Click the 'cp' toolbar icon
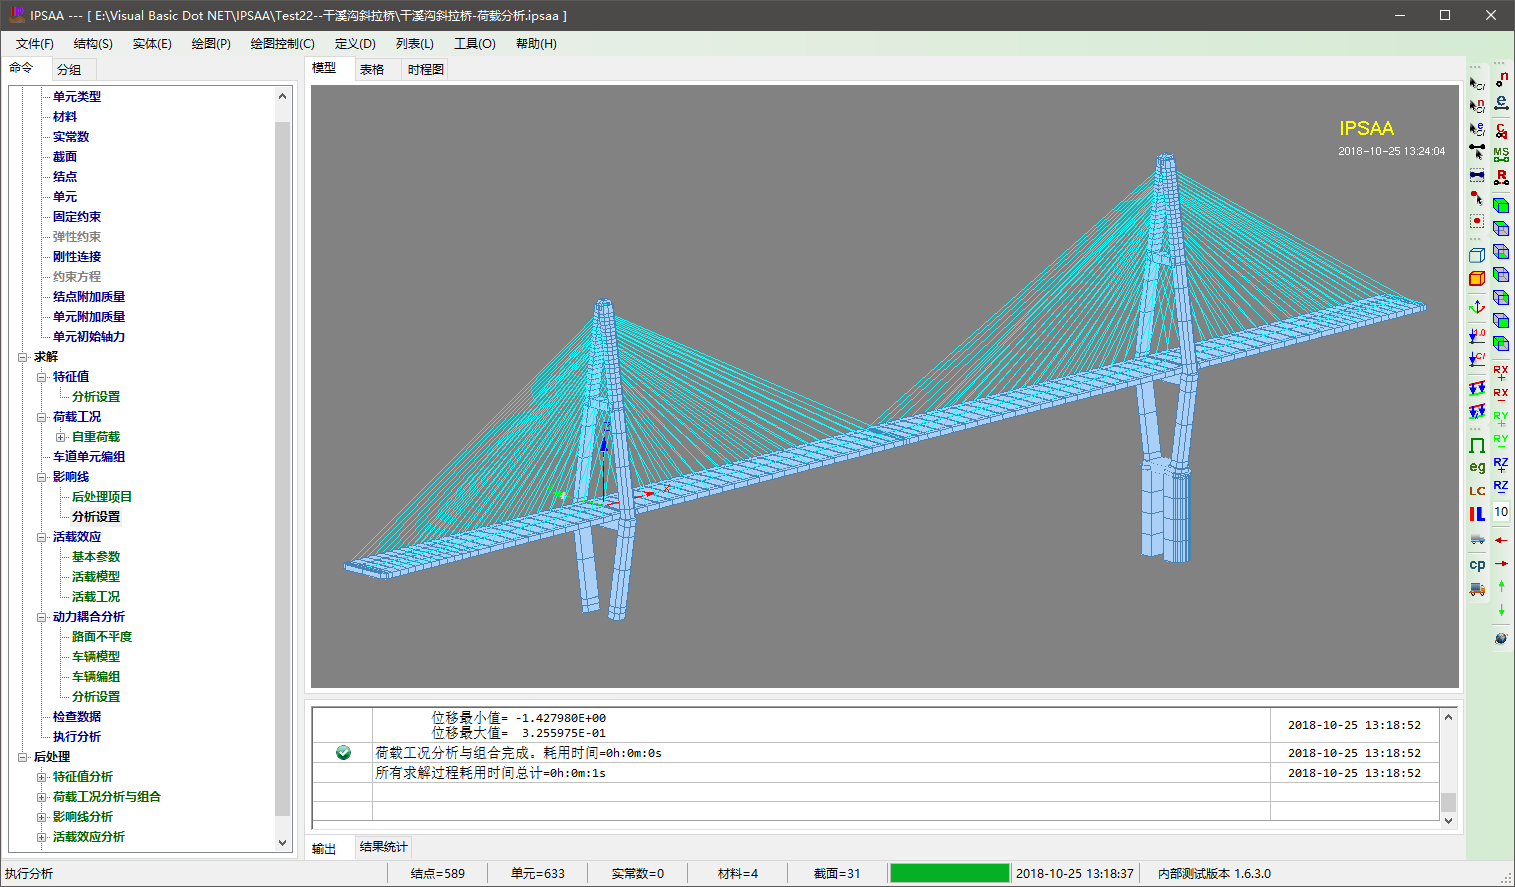This screenshot has height=887, width=1515. click(1477, 565)
